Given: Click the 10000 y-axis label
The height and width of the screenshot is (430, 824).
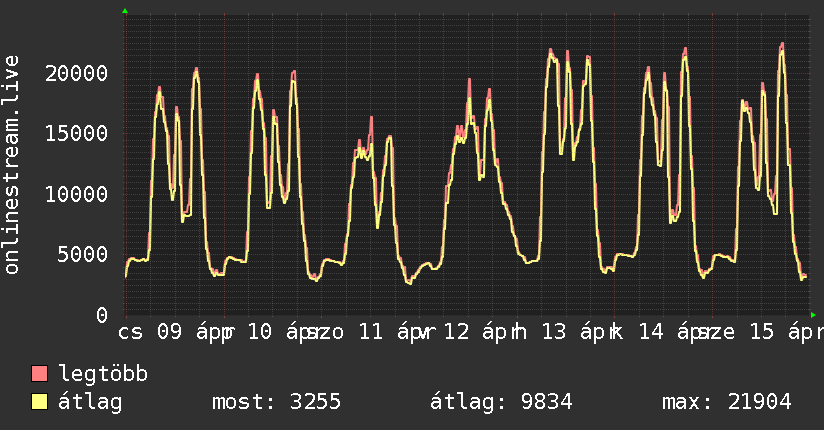Looking at the screenshot, I should click(77, 194).
